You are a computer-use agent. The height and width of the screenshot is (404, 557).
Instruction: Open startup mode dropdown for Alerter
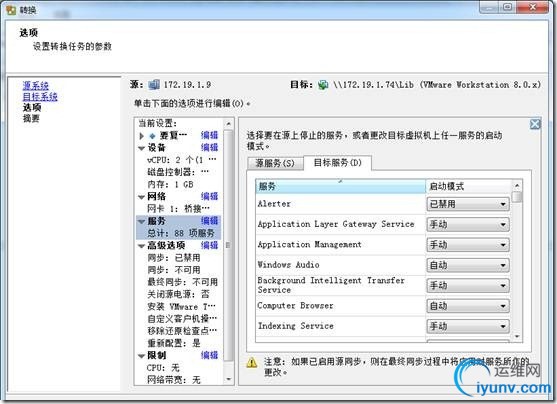pos(468,204)
